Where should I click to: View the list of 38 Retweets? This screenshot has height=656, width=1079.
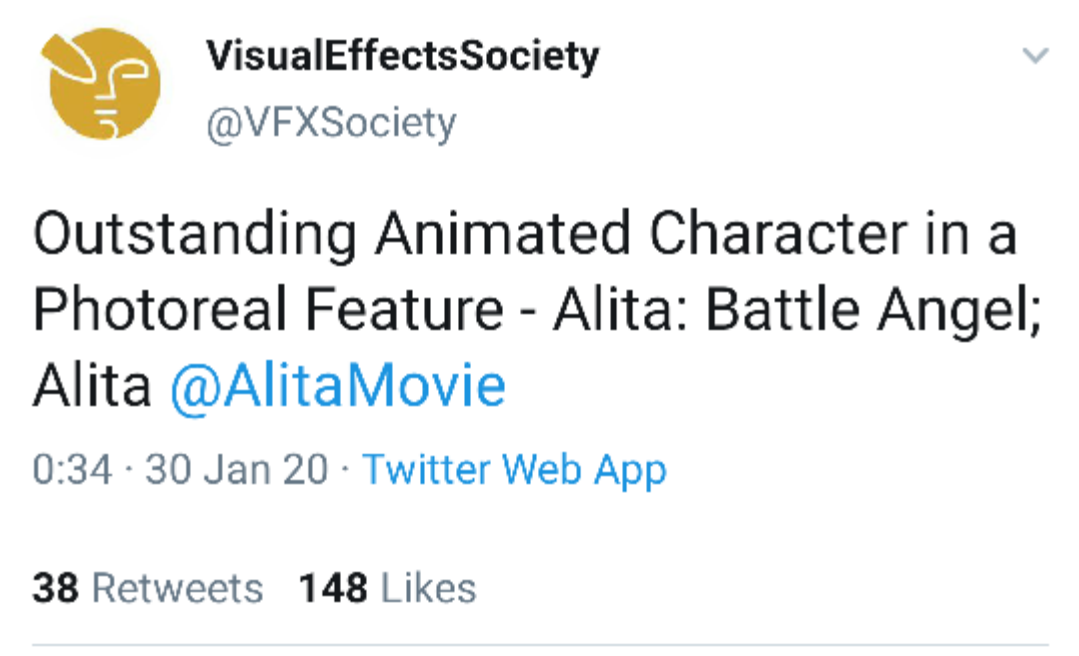tap(148, 588)
